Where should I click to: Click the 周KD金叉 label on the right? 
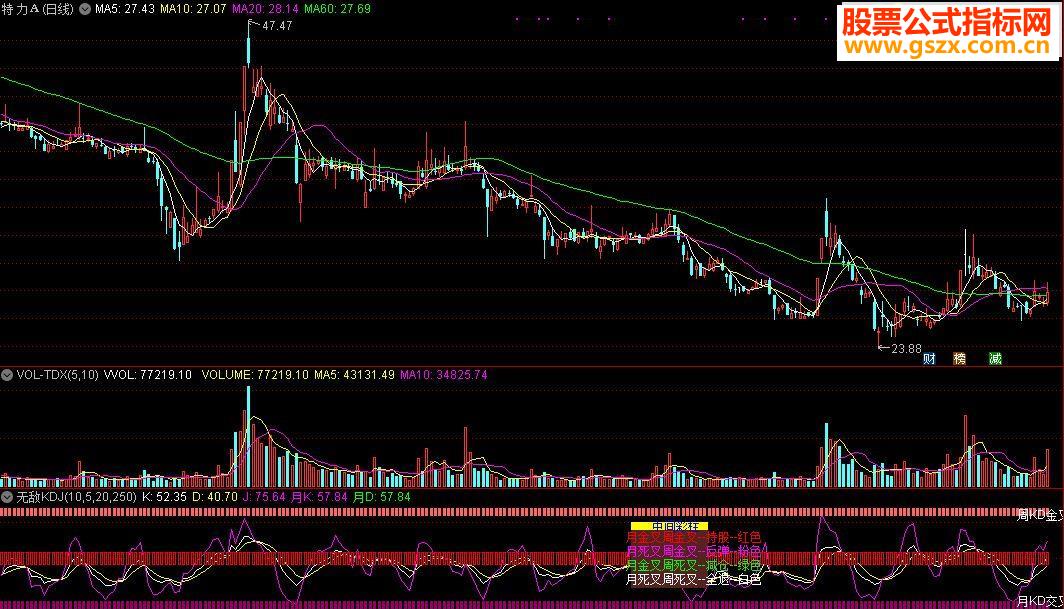pyautogui.click(x=1040, y=516)
